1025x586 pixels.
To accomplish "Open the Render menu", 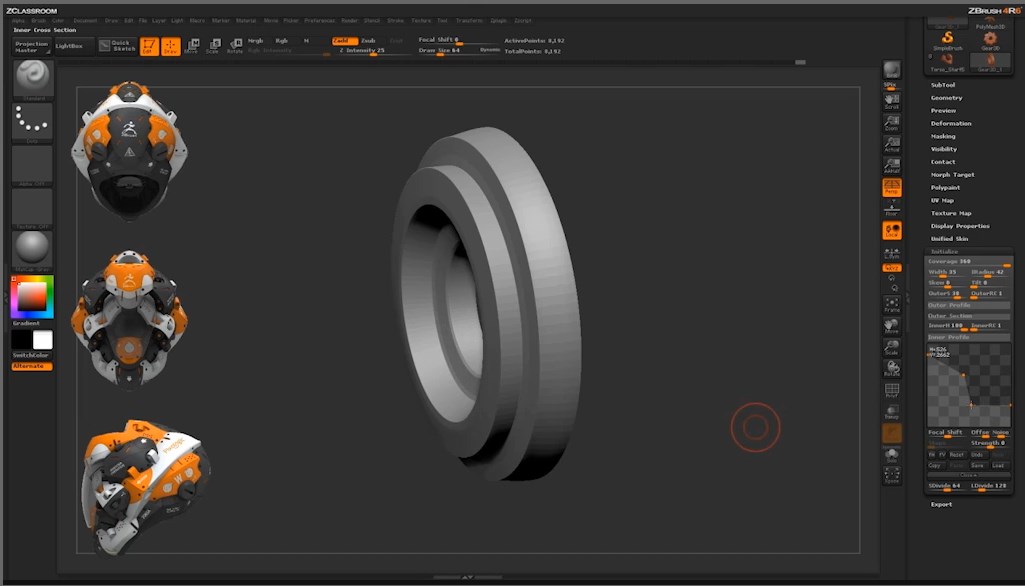I will click(350, 21).
